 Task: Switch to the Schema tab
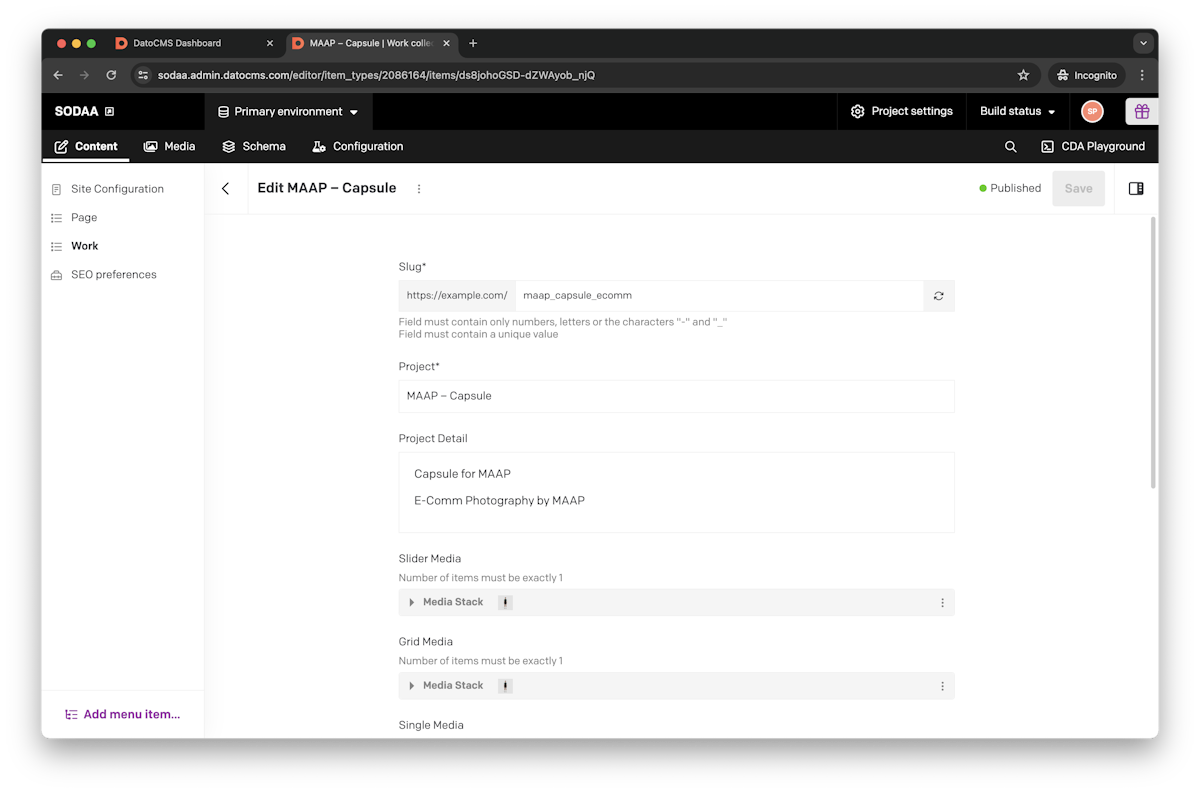point(254,146)
